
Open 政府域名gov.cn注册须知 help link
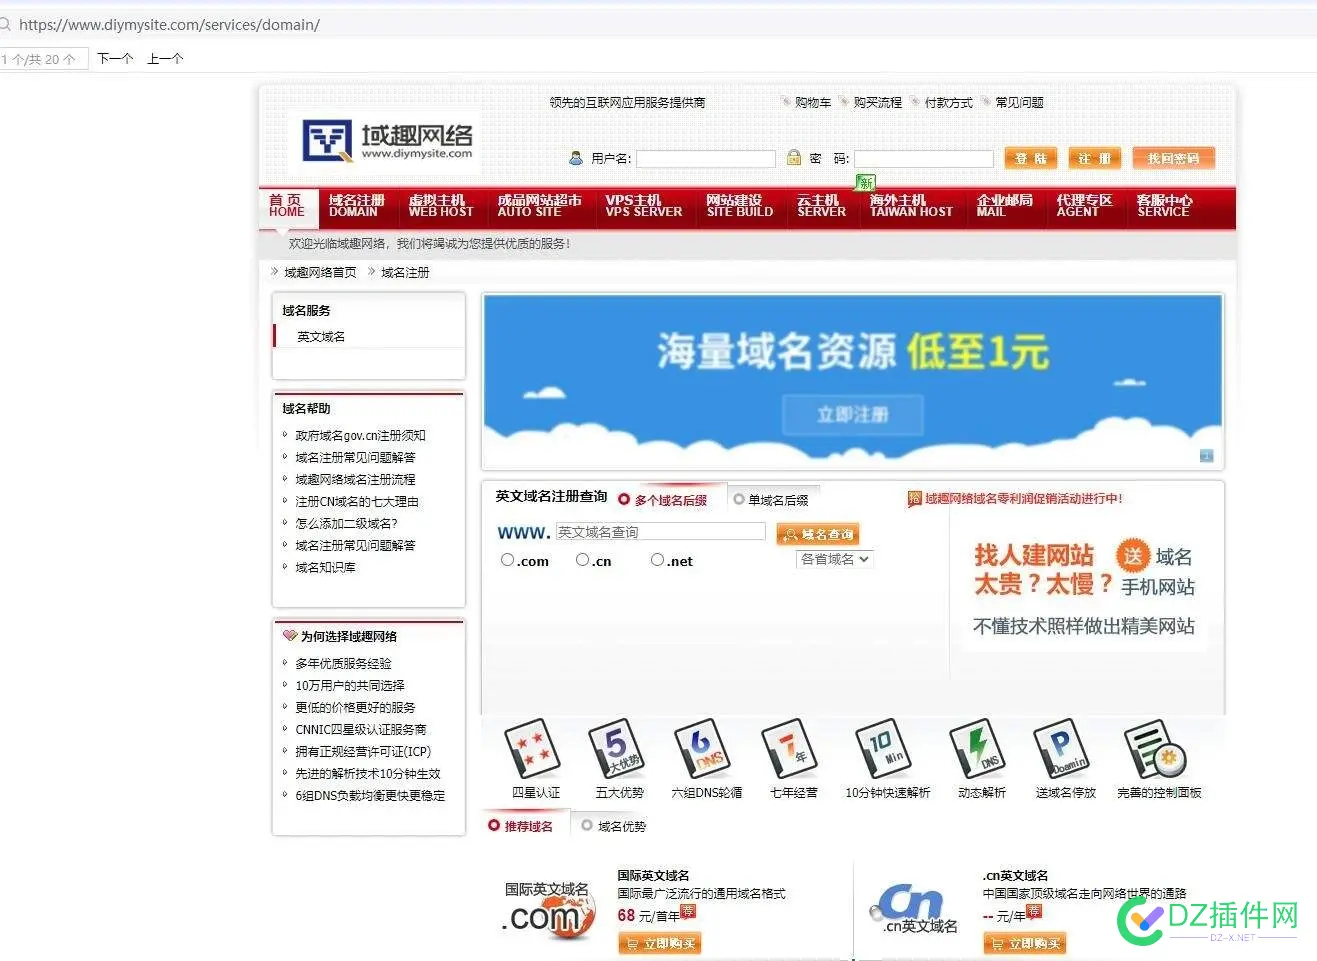360,435
